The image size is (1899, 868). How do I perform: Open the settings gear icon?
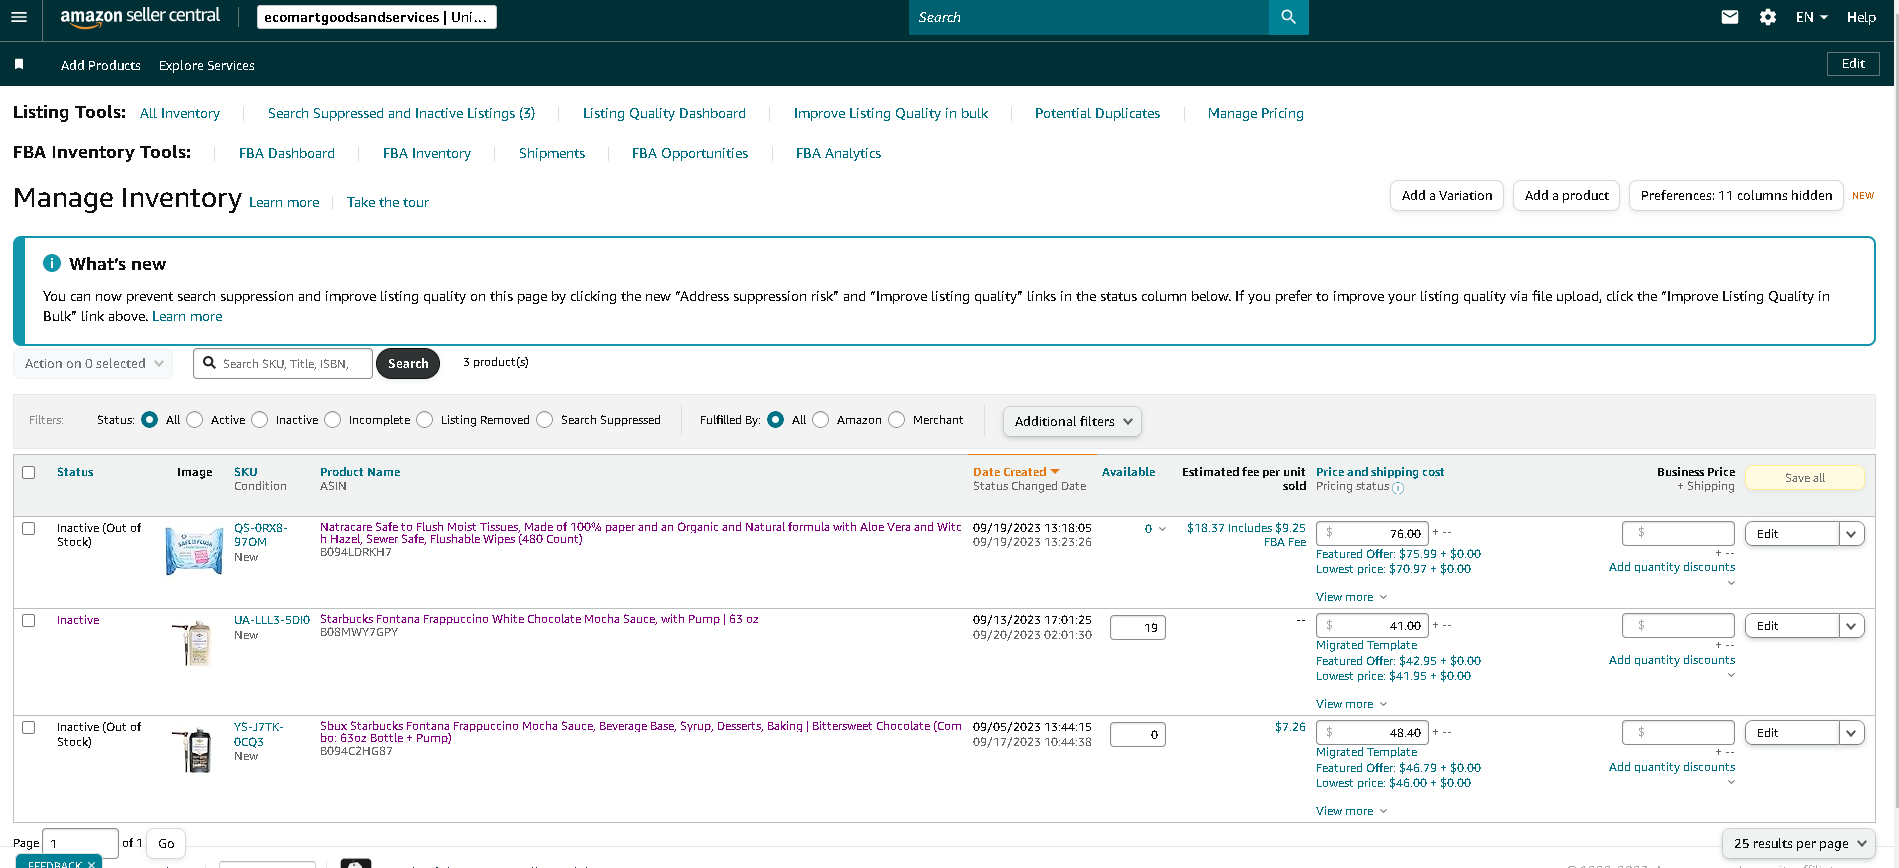[x=1768, y=17]
